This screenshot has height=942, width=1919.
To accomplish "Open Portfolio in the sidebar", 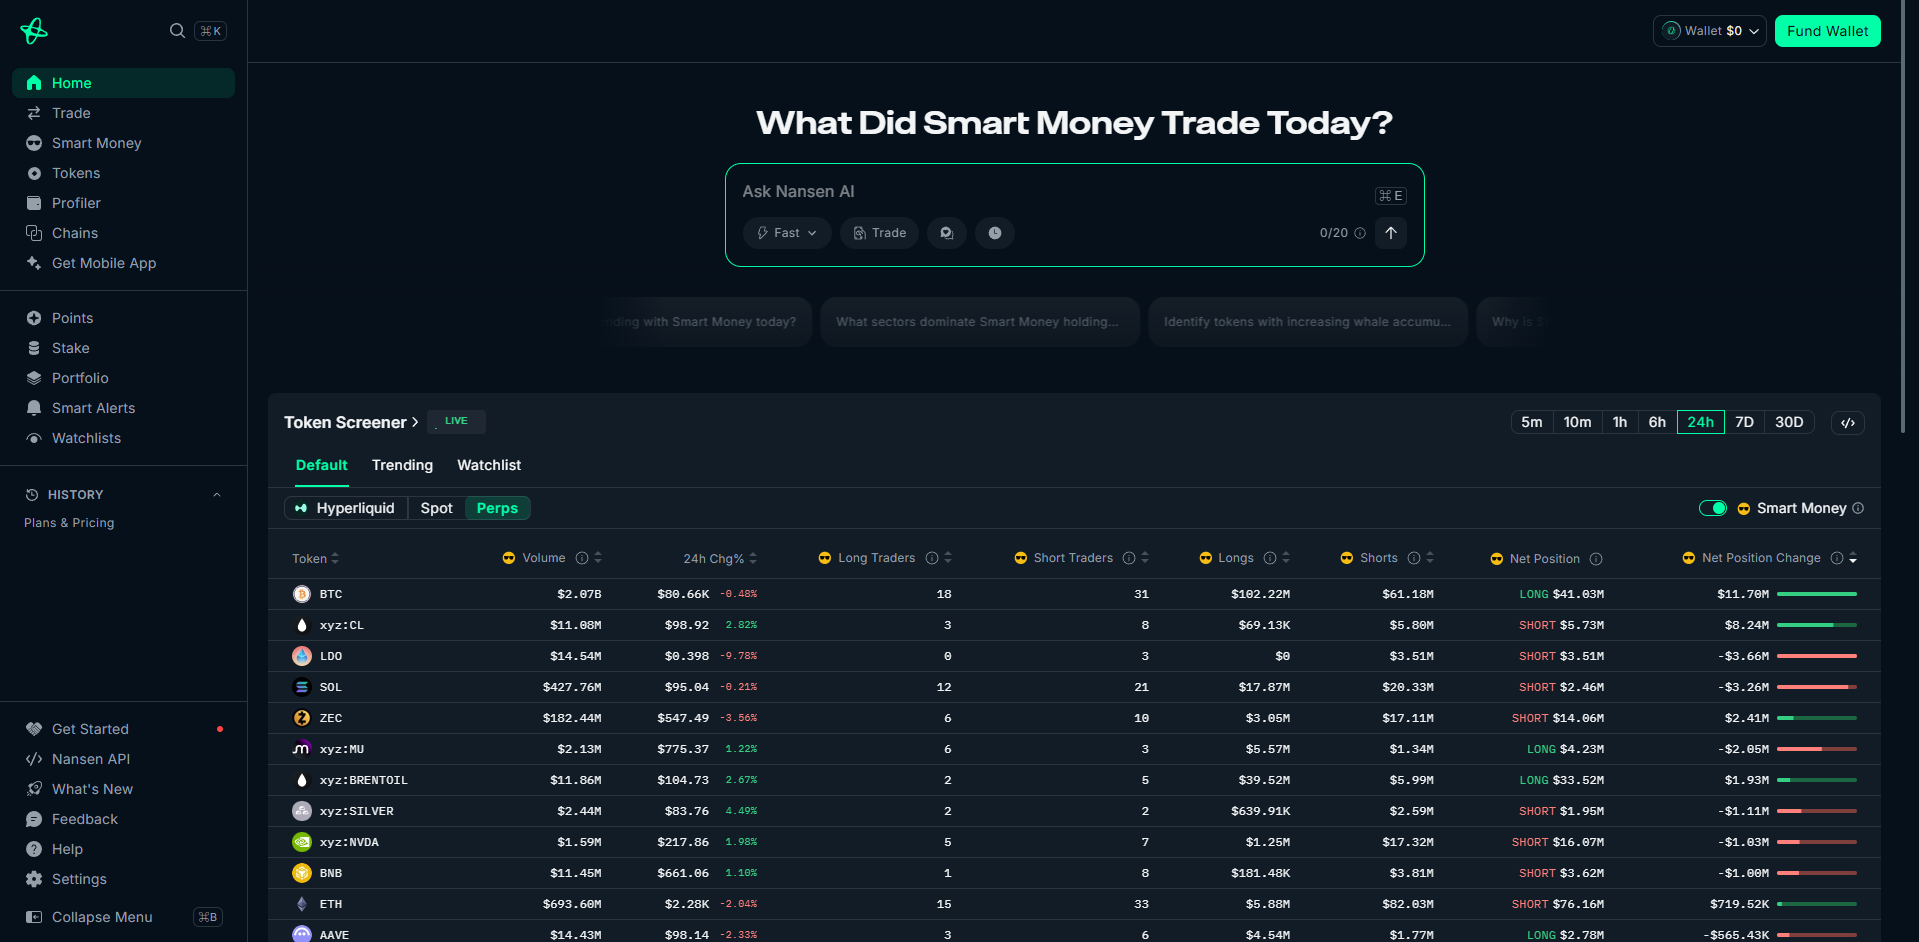I will [x=123, y=378].
